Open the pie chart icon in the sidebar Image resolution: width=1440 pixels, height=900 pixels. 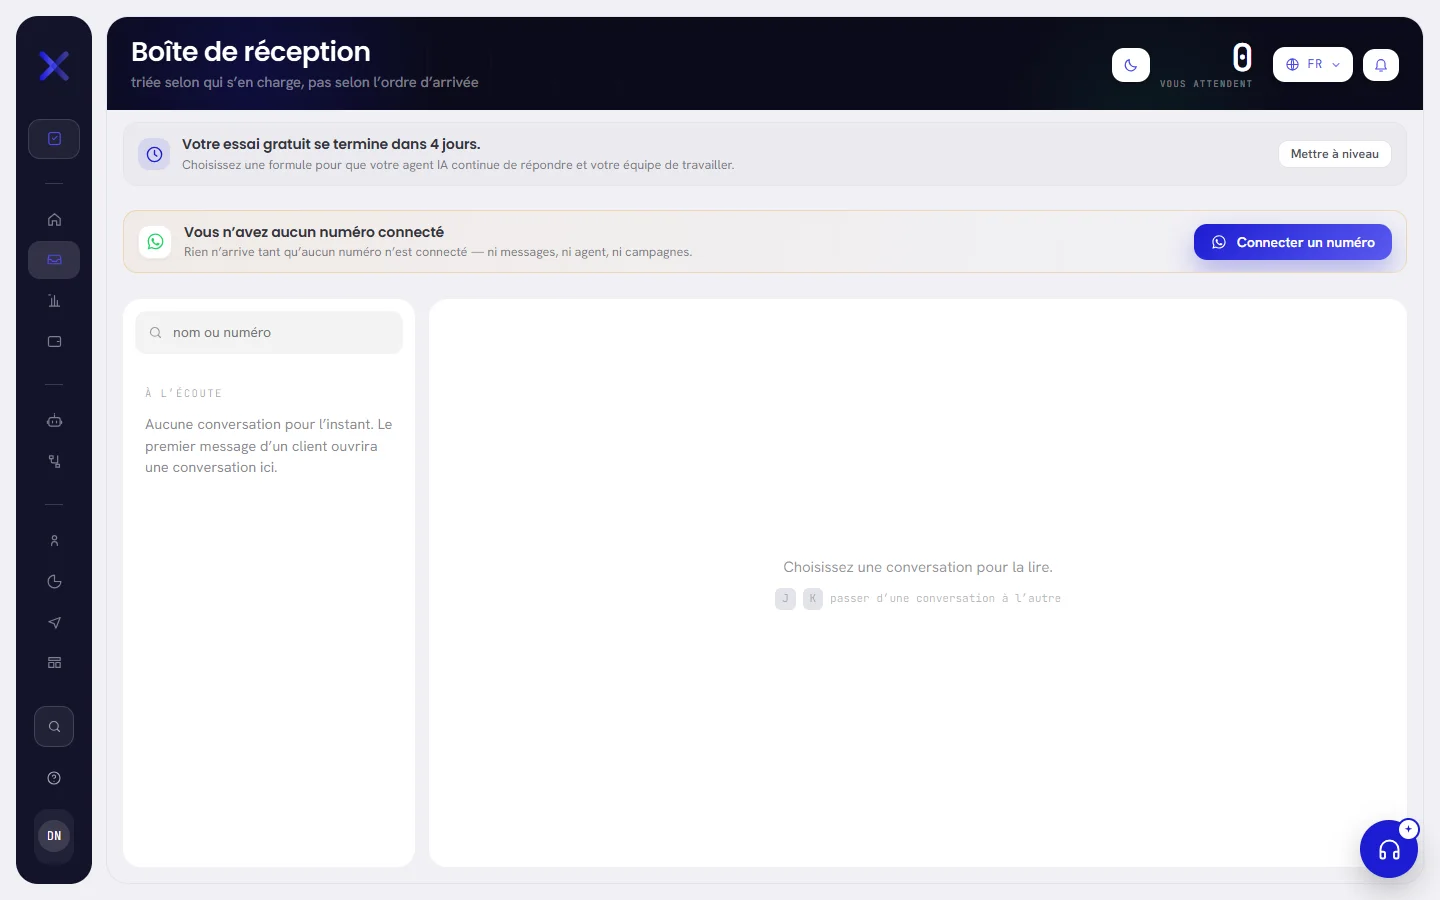click(54, 582)
